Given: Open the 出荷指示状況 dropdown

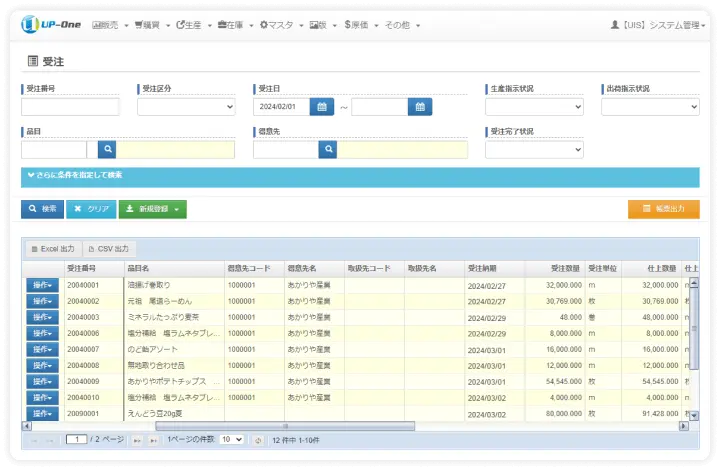Looking at the screenshot, I should (650, 107).
